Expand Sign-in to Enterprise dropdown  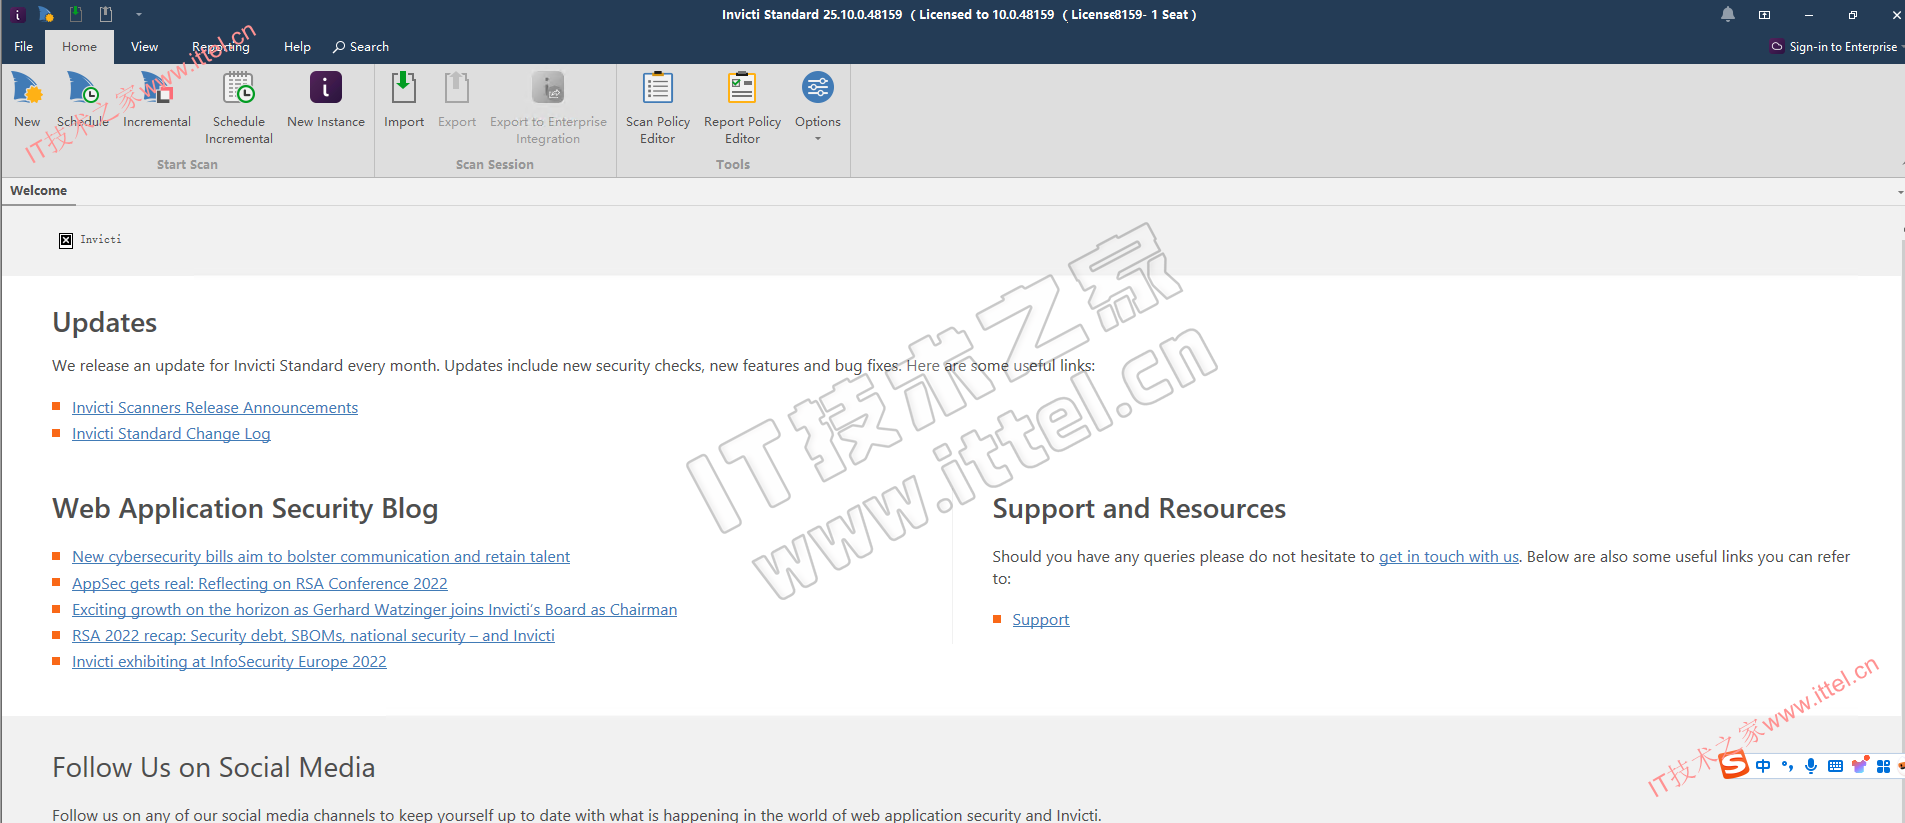click(1901, 47)
